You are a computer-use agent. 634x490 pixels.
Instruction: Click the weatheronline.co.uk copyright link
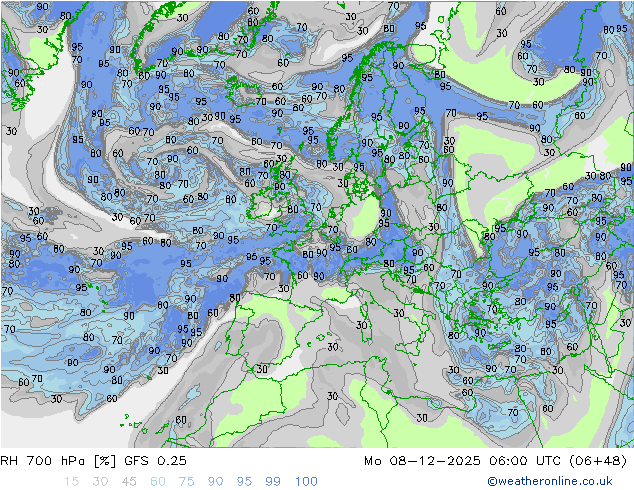[x=550, y=481]
